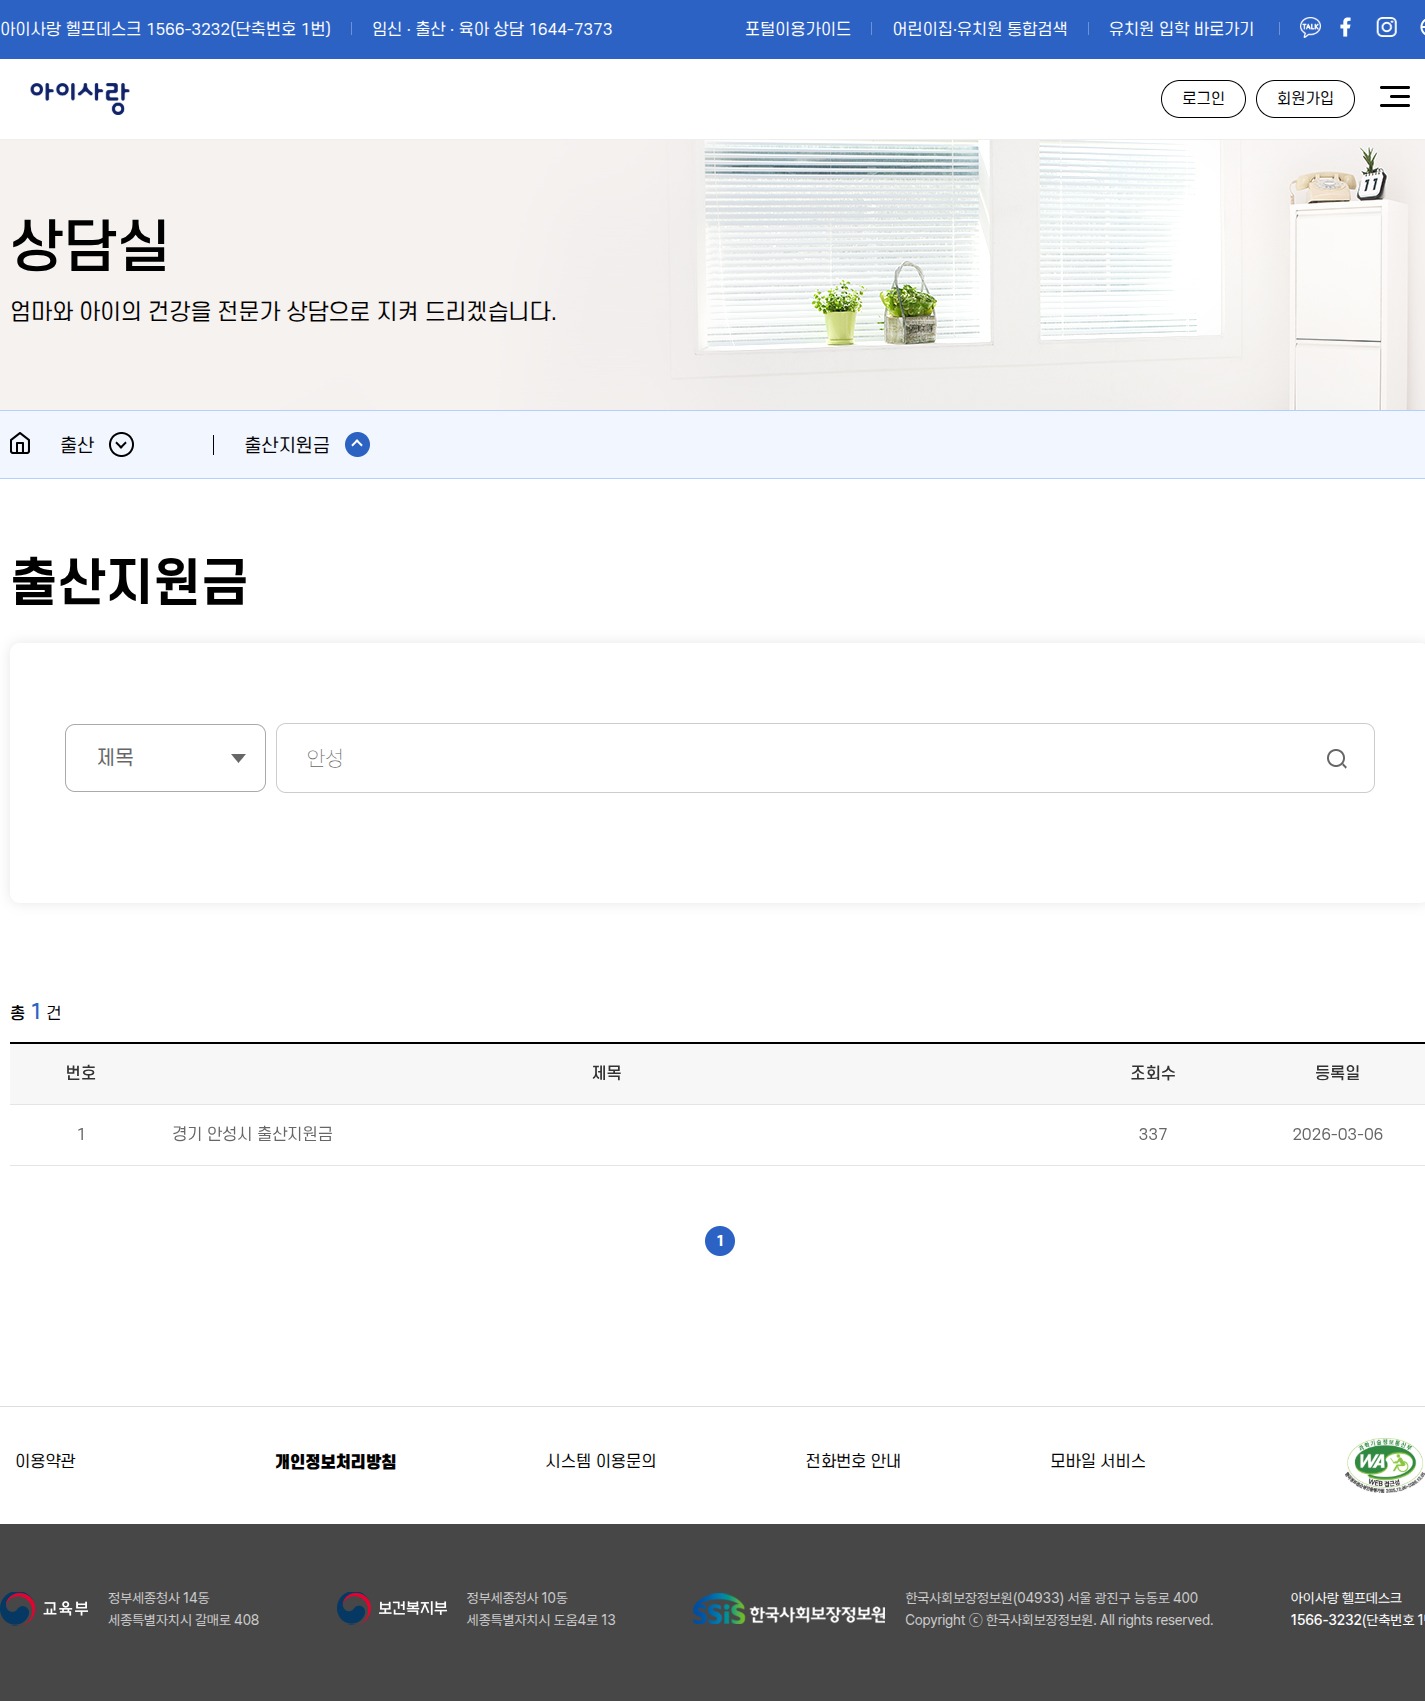This screenshot has width=1425, height=1701.
Task: Click the search magnifier icon
Action: coord(1336,759)
